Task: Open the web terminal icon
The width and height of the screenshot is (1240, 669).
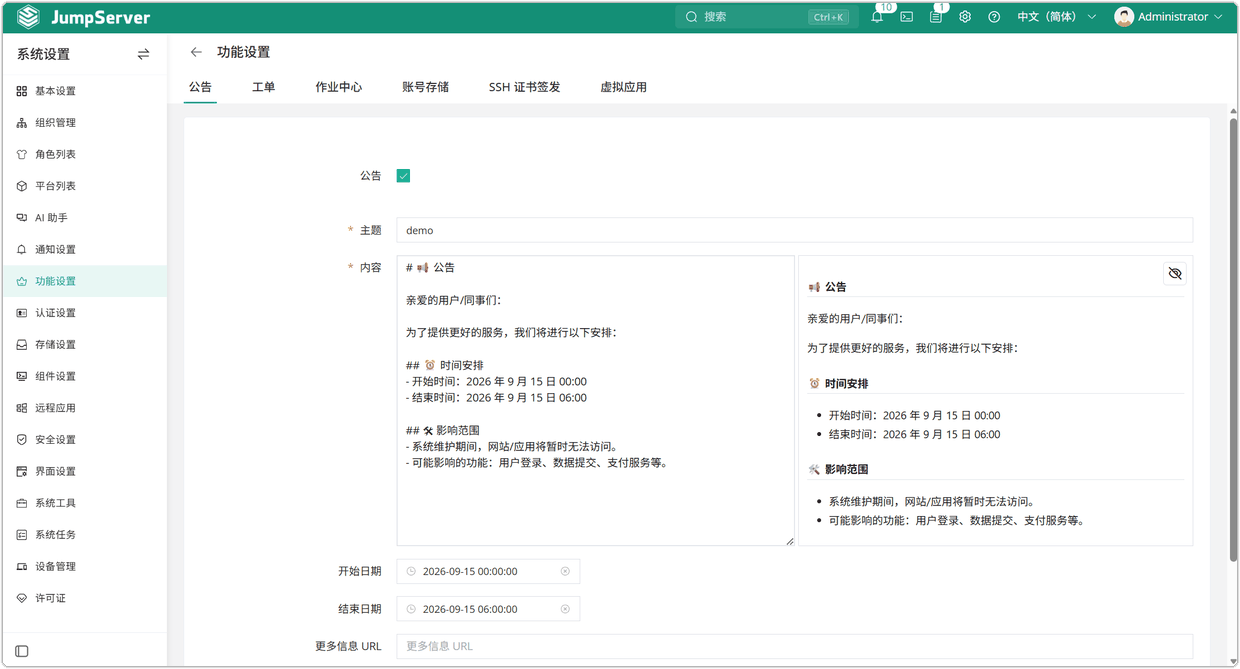Action: (x=906, y=17)
